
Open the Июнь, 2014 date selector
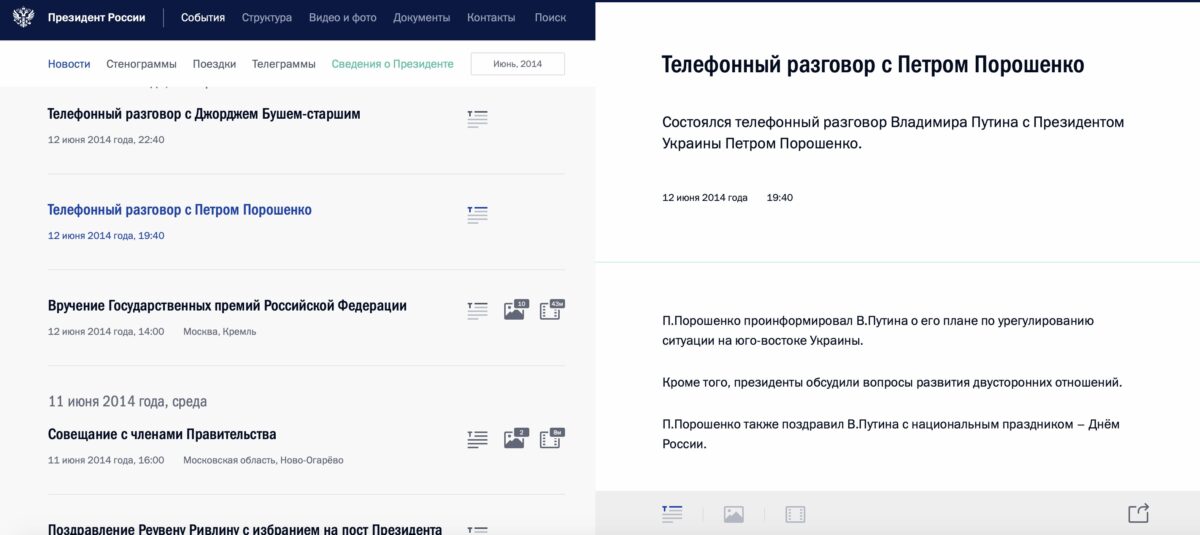(518, 64)
